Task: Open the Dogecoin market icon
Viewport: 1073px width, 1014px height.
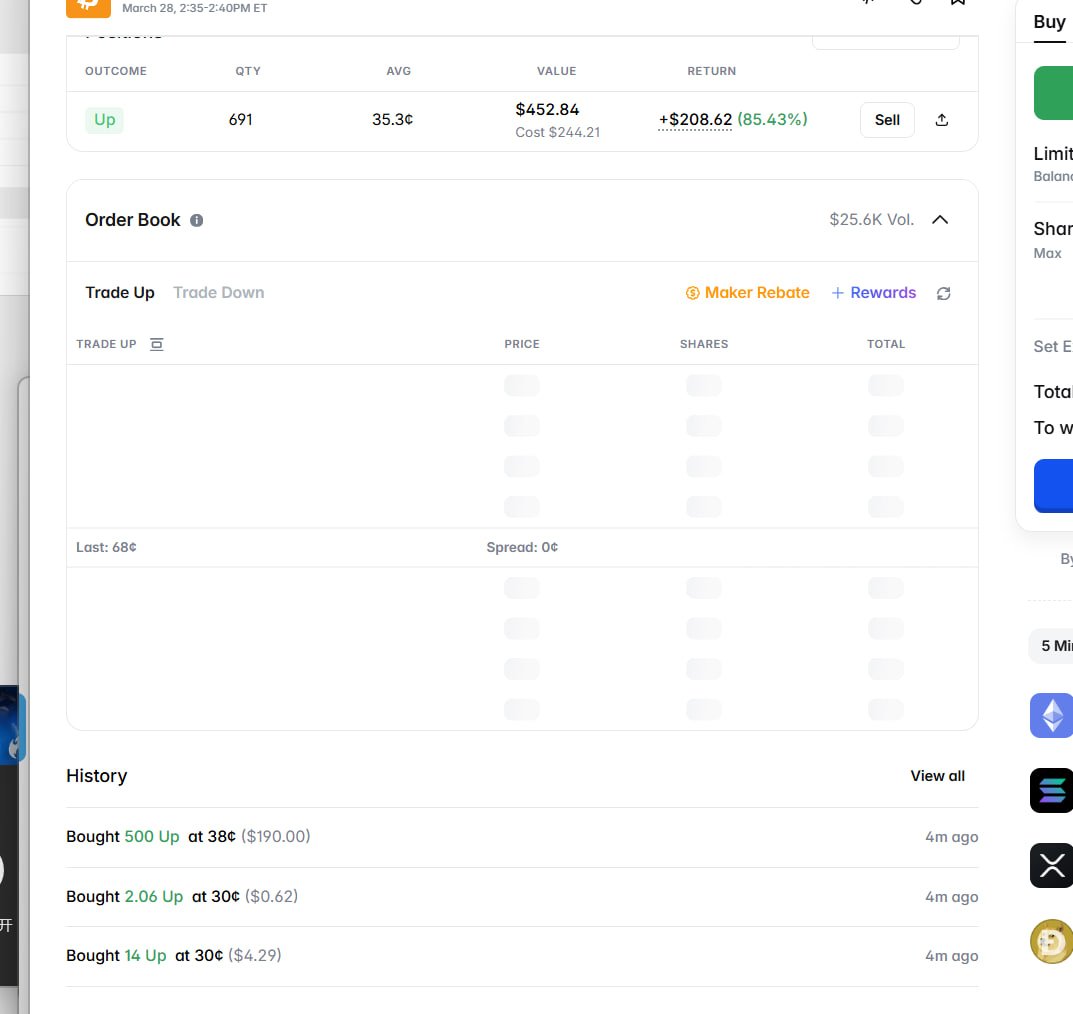Action: 1051,941
